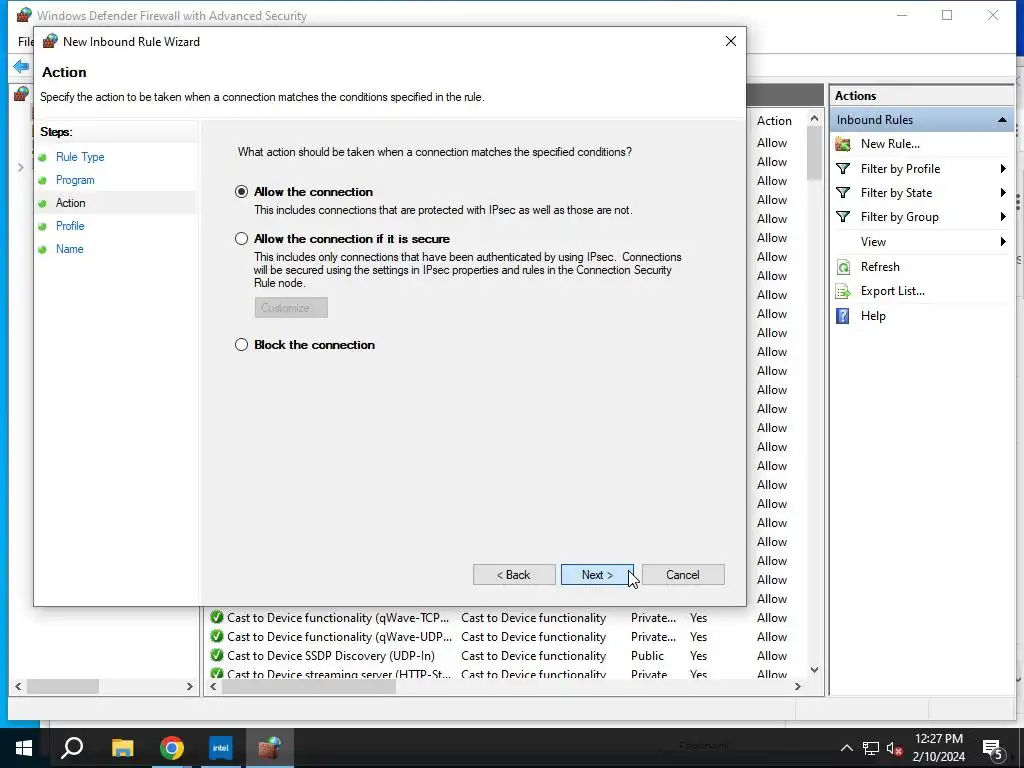Click the Export List icon
This screenshot has width=1024, height=768.
pyautogui.click(x=843, y=291)
